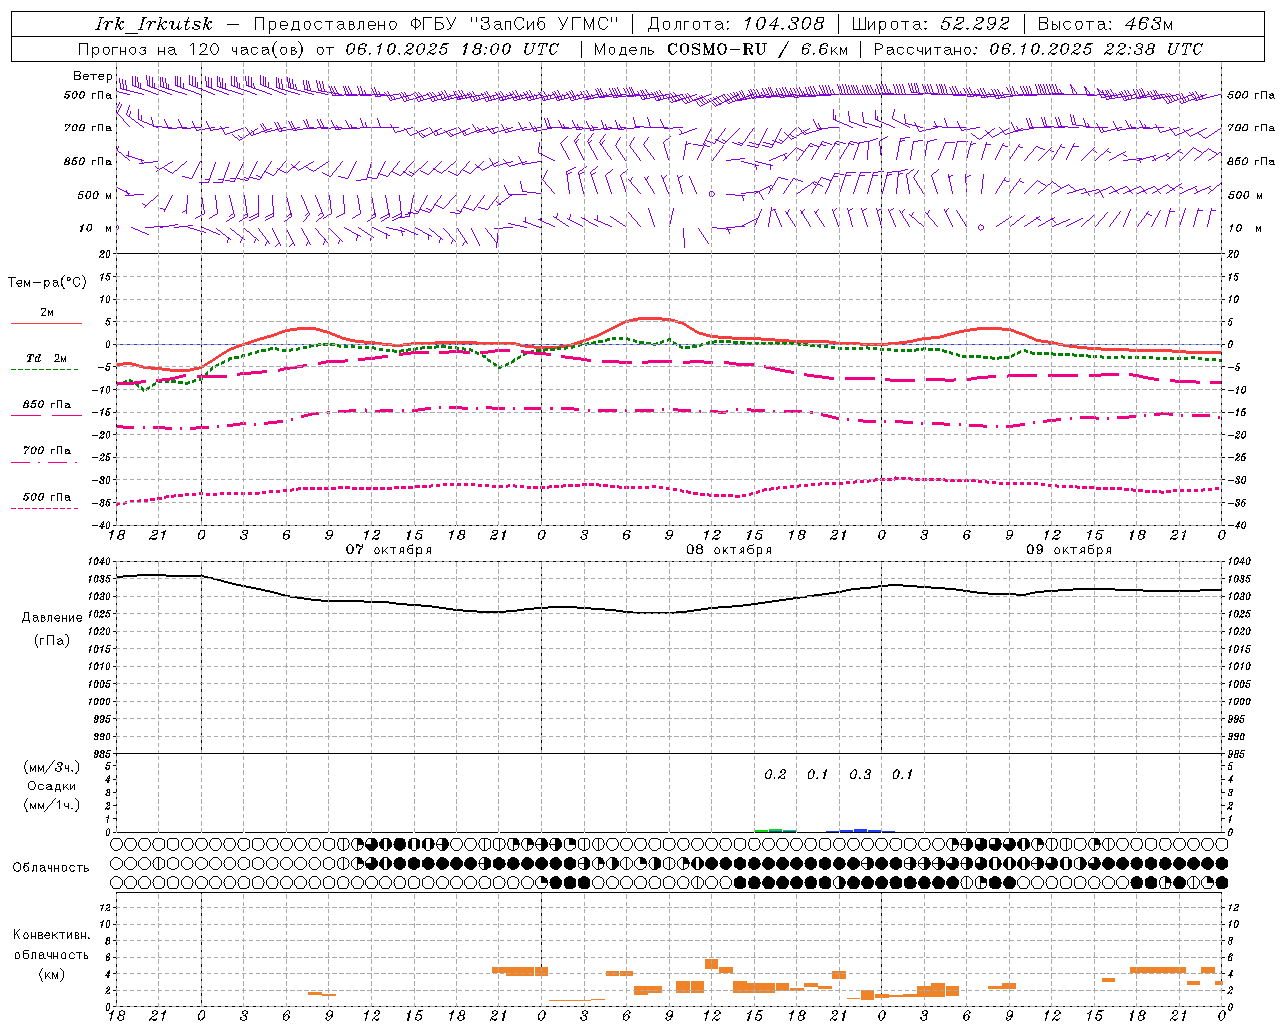The height and width of the screenshot is (1024, 1280).
Task: Click the 0.2 precipitation amount
Action: [x=775, y=774]
